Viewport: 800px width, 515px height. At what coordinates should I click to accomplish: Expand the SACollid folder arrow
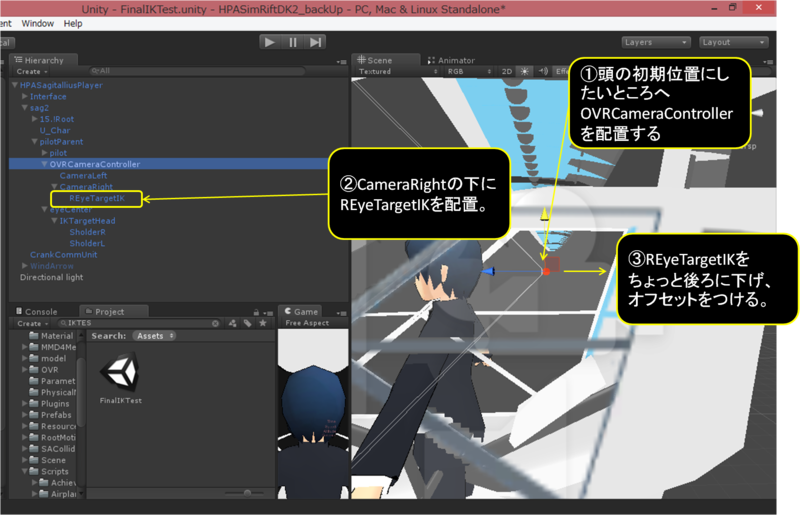(24, 449)
